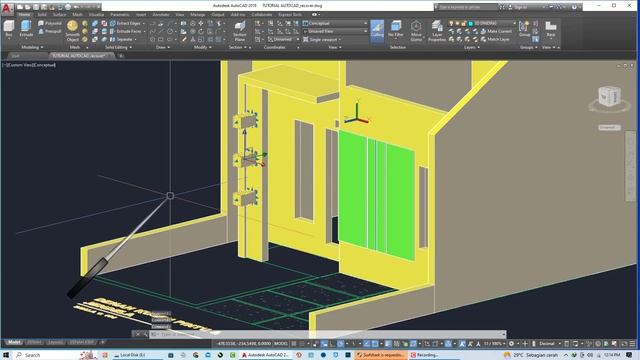Click the Save icon in Quick Access toolbar
Viewport: 640px width, 360px height.
click(x=36, y=7)
